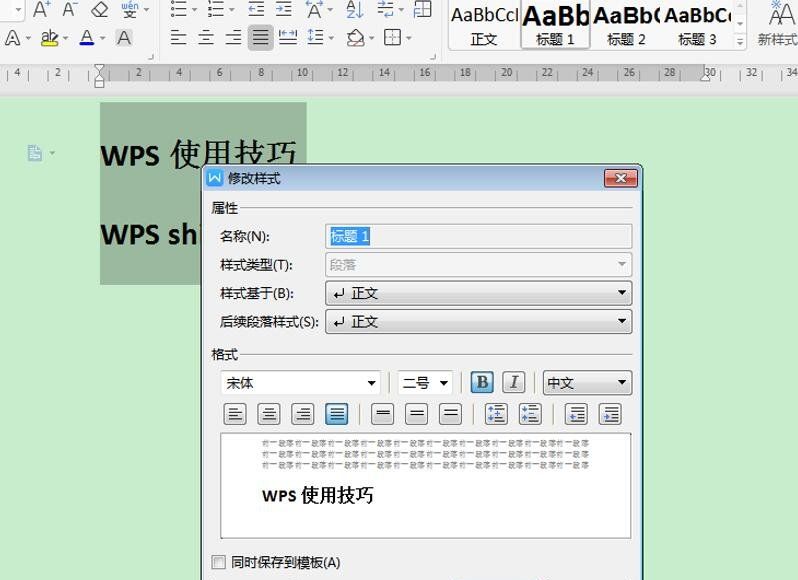Select the 标题 2 style in the gallery
Image resolution: width=798 pixels, height=580 pixels.
(x=626, y=24)
